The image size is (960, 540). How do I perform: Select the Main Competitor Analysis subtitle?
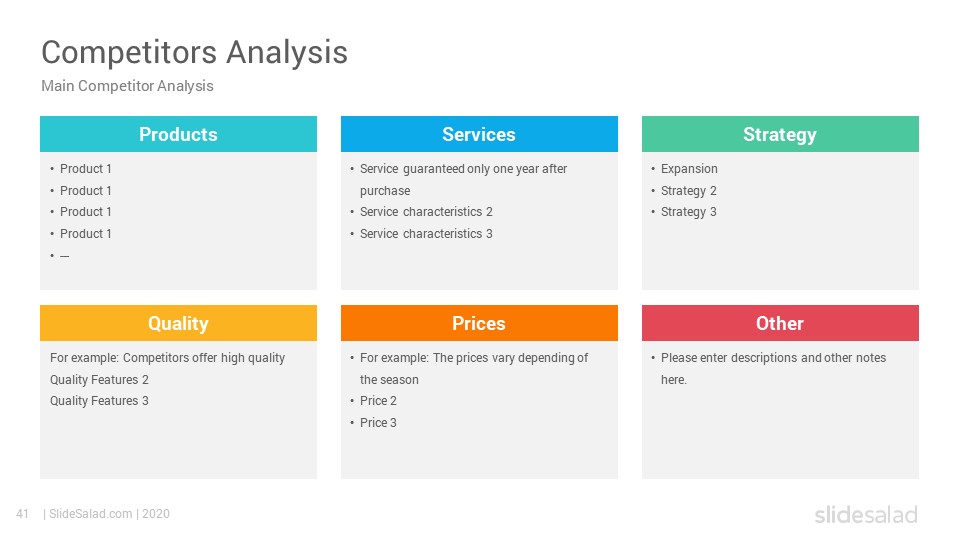(127, 86)
